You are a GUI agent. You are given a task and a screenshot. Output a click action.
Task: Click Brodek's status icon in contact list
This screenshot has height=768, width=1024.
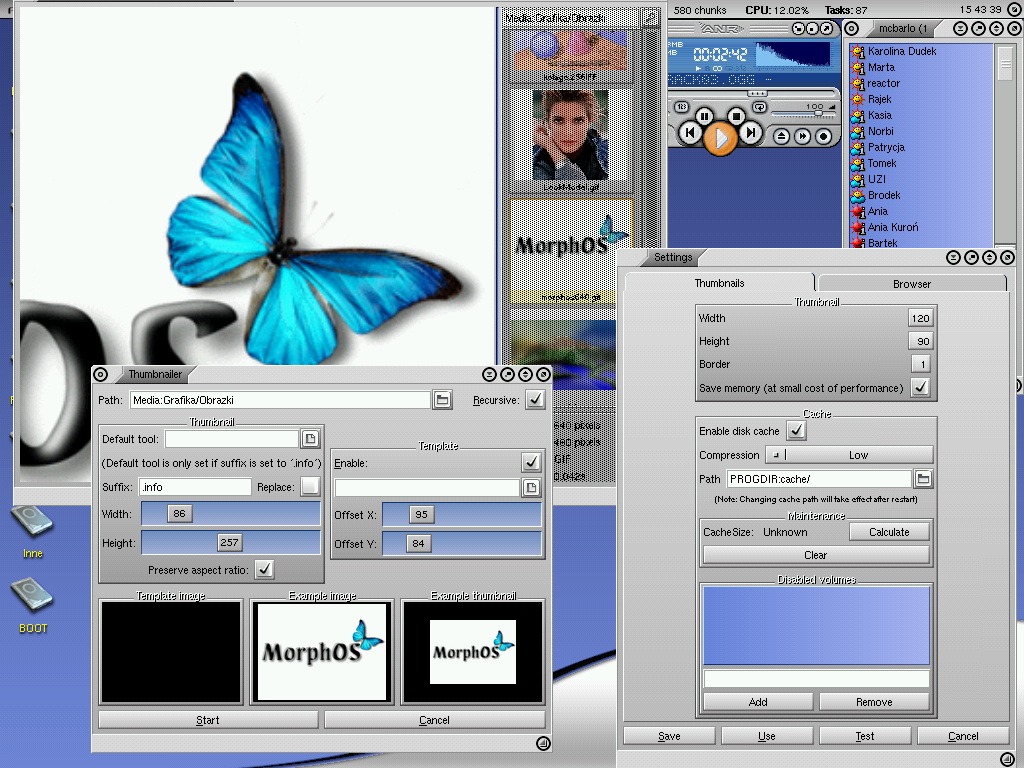pos(858,195)
